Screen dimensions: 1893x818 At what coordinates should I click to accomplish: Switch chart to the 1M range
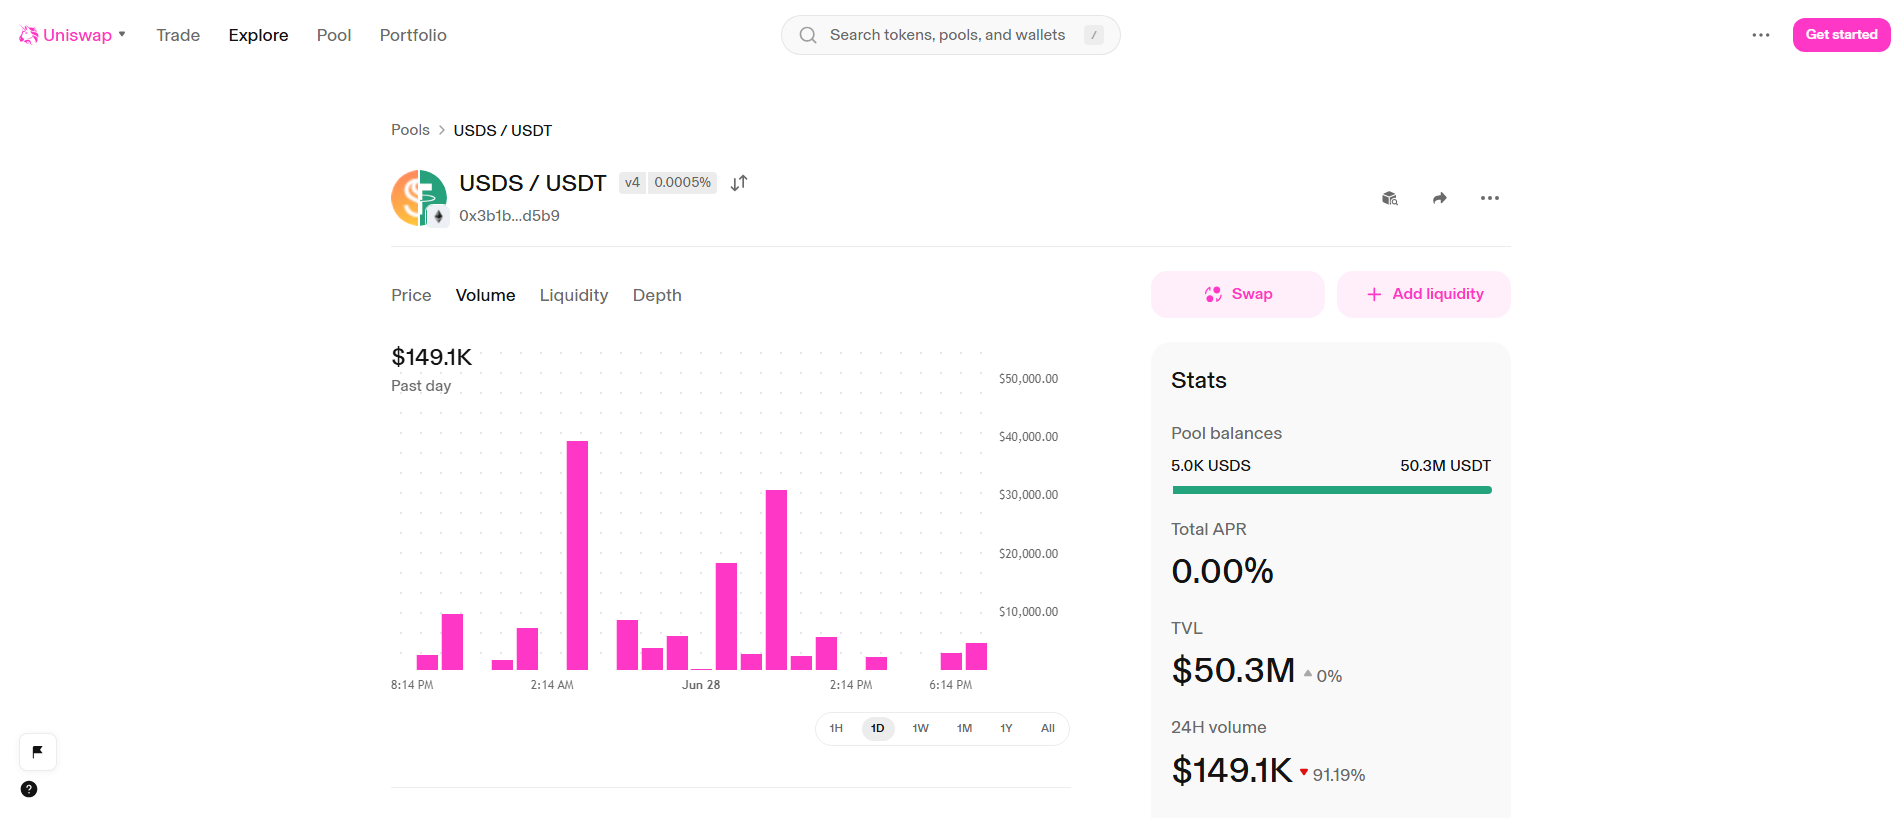tap(964, 728)
